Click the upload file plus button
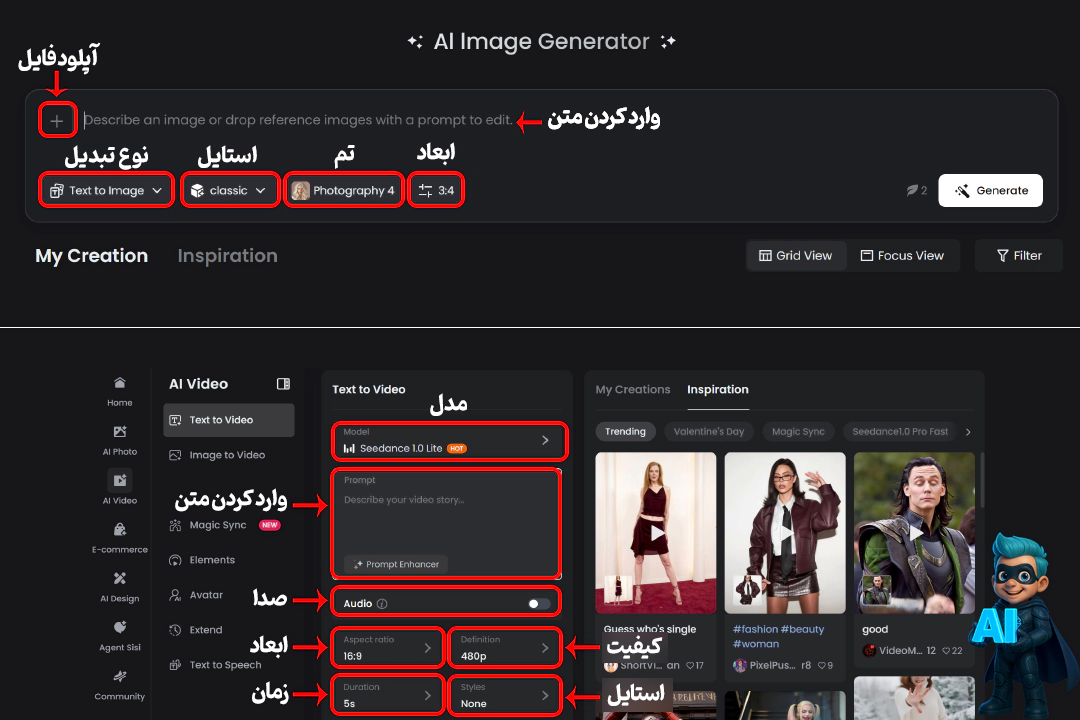This screenshot has width=1080, height=720. pos(57,119)
